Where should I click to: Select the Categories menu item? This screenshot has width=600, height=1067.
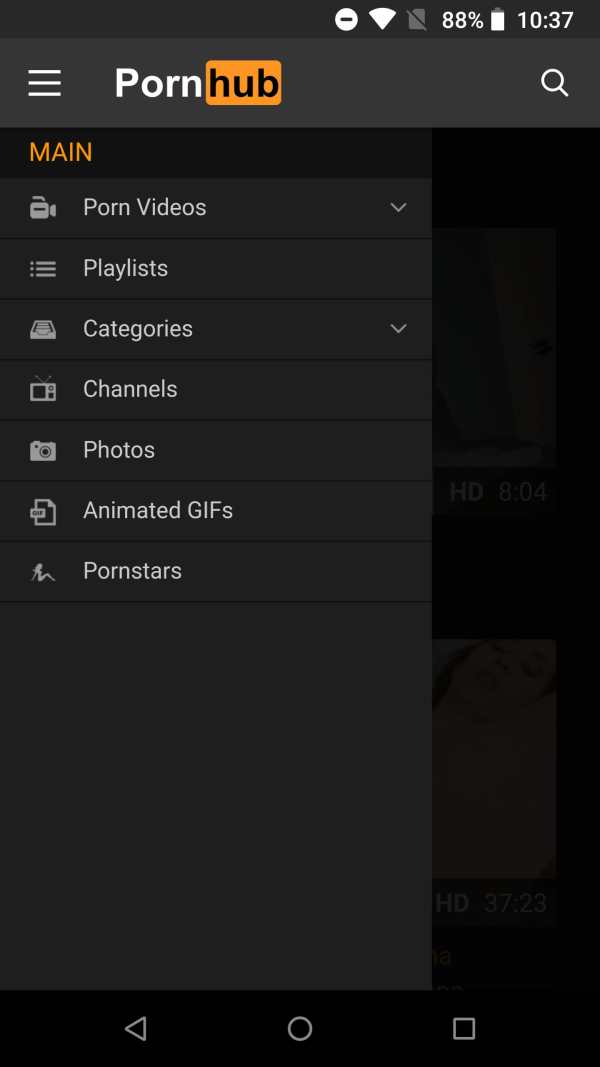point(216,329)
